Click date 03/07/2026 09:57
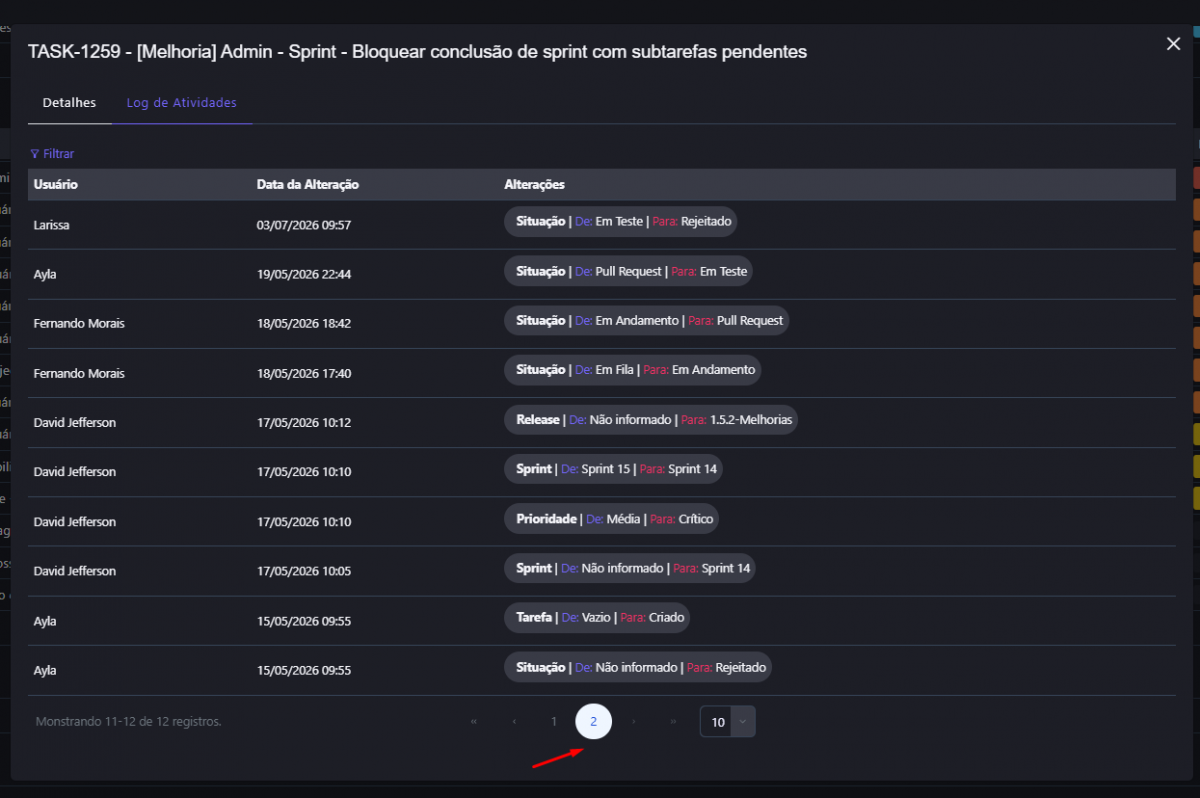This screenshot has height=798, width=1200. click(x=304, y=225)
